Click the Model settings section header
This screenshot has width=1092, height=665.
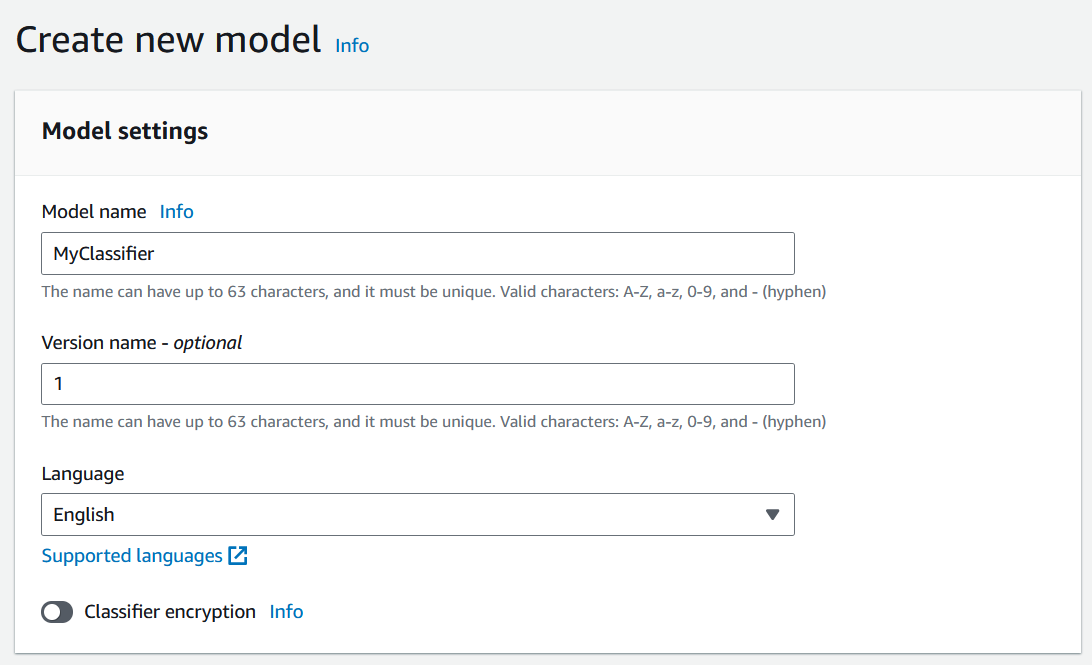coord(124,130)
